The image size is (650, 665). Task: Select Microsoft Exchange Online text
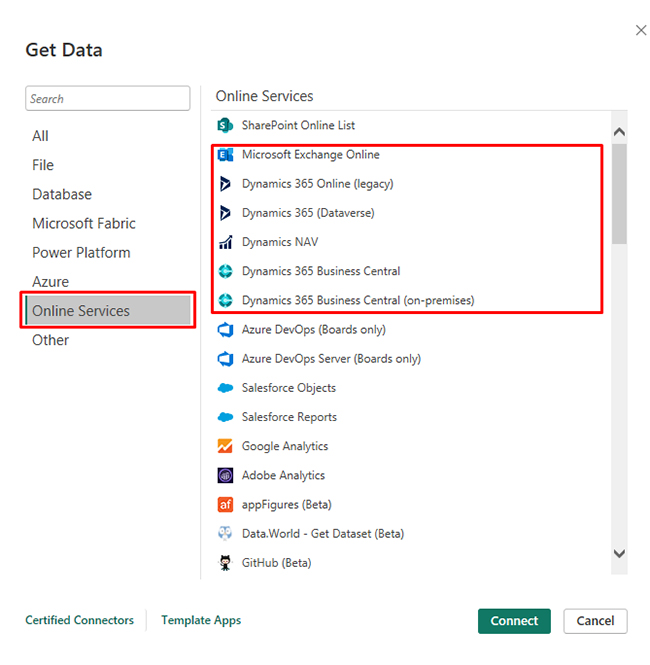point(310,155)
